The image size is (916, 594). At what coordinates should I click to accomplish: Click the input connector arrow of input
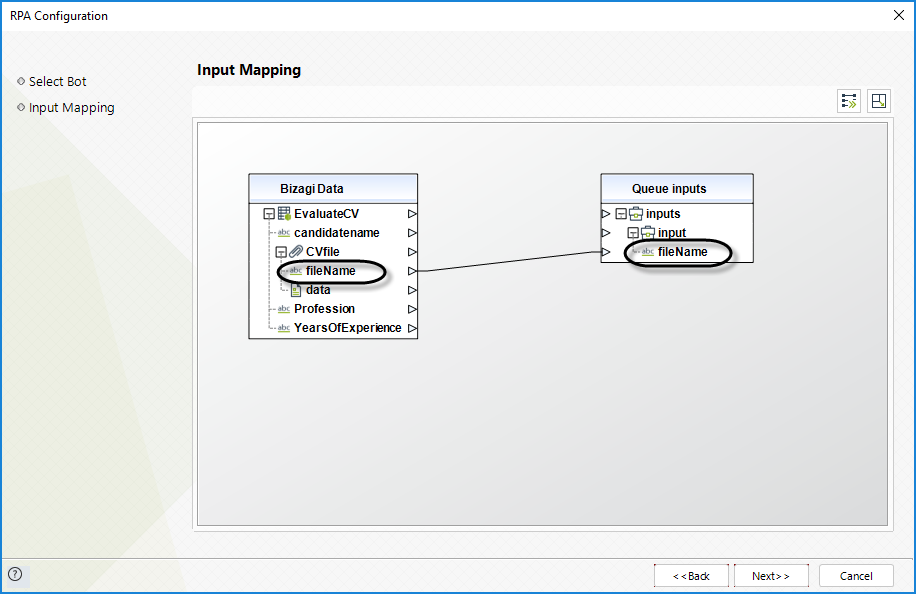pos(606,233)
